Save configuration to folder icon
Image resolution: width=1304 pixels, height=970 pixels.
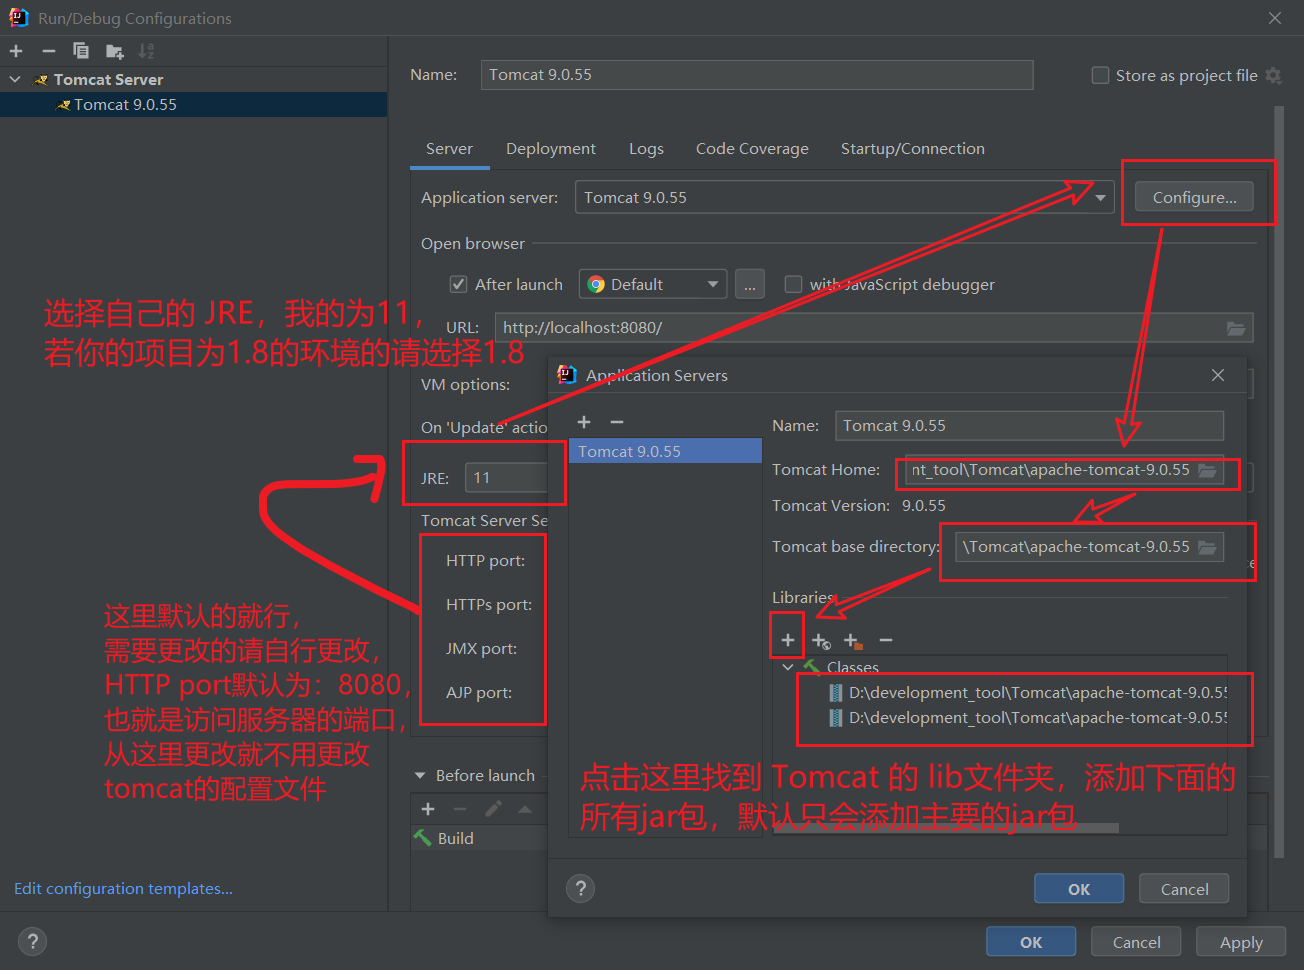114,51
